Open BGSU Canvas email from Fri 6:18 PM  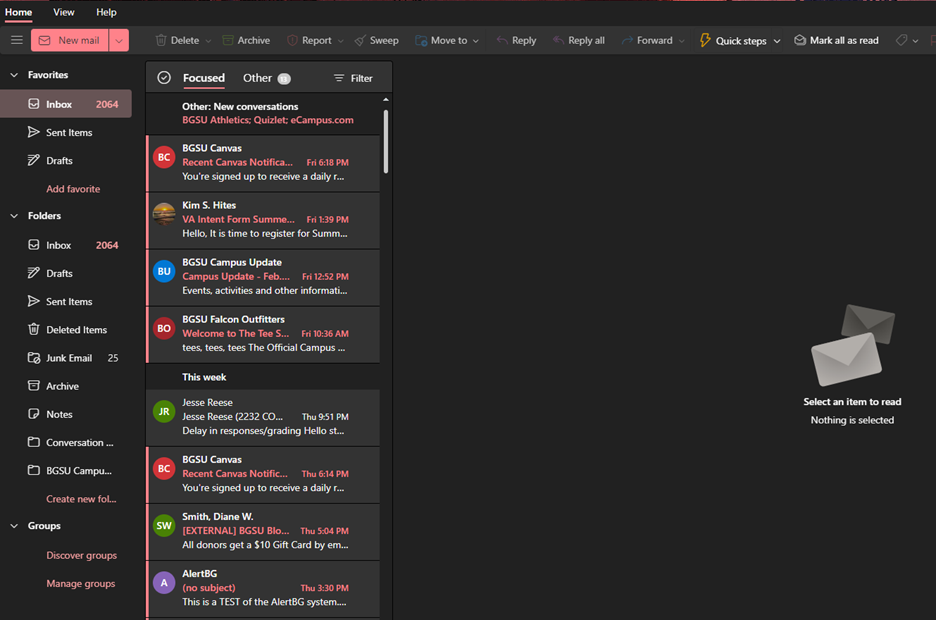point(263,163)
